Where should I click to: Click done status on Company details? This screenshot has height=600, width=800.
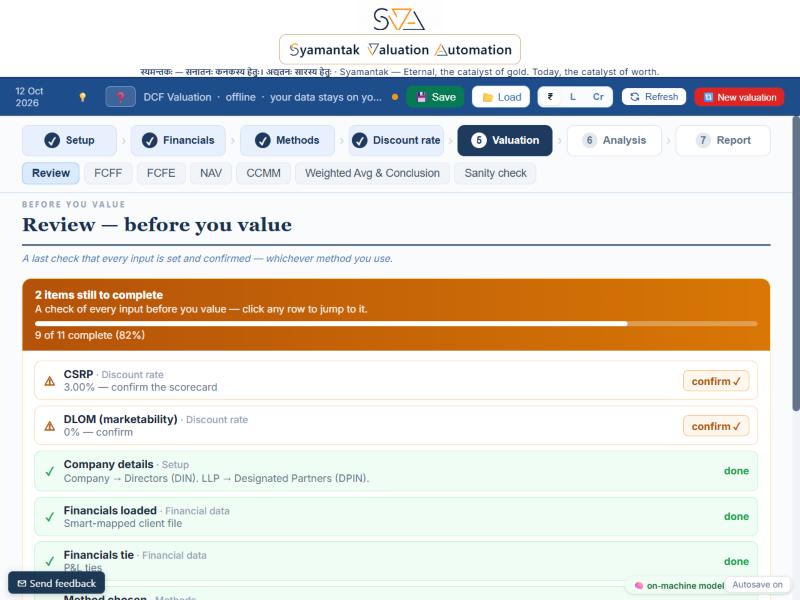(736, 471)
